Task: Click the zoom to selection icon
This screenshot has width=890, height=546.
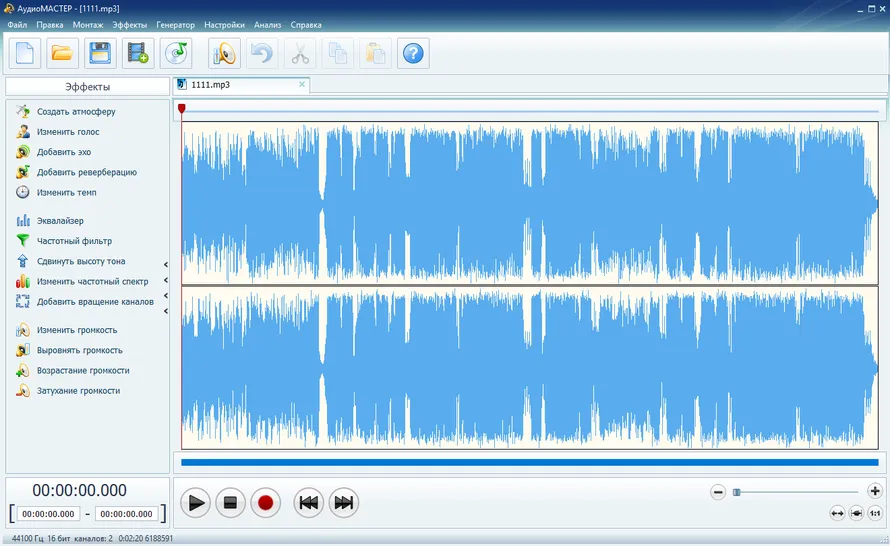Action: pyautogui.click(x=856, y=514)
